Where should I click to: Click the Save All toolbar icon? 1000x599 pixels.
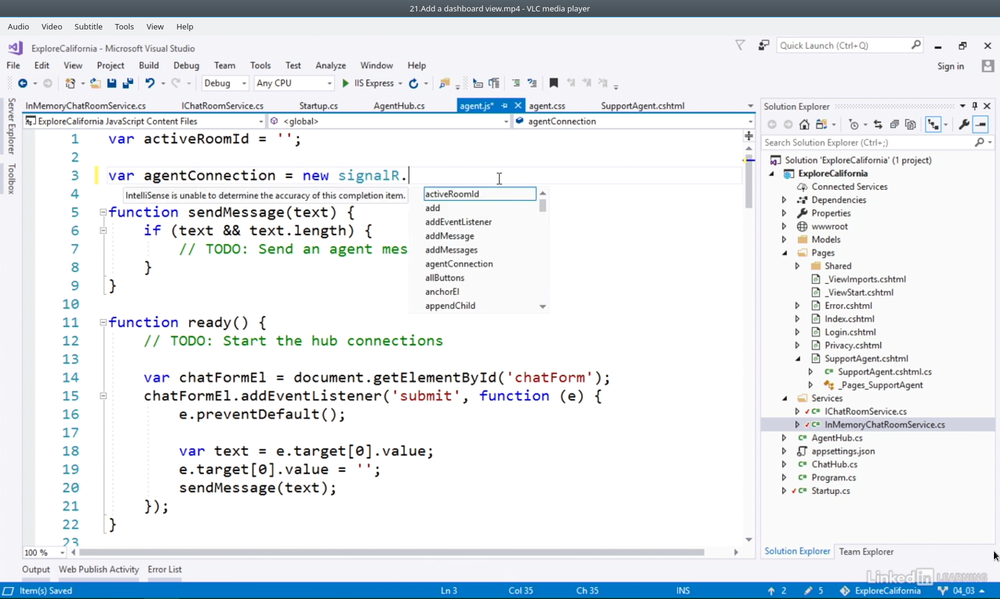tap(127, 84)
